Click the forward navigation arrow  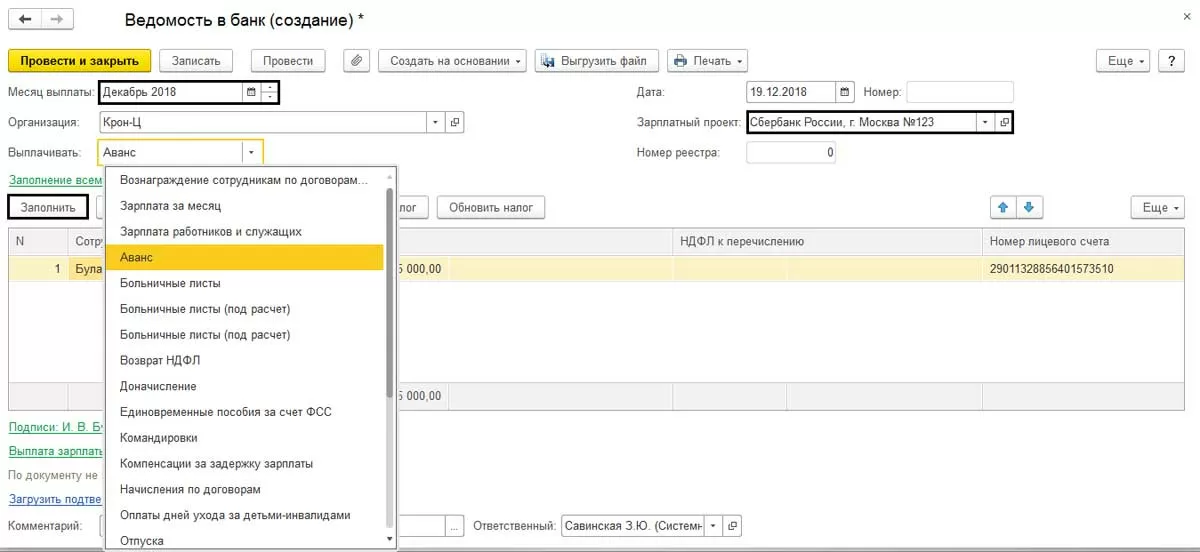coord(57,20)
